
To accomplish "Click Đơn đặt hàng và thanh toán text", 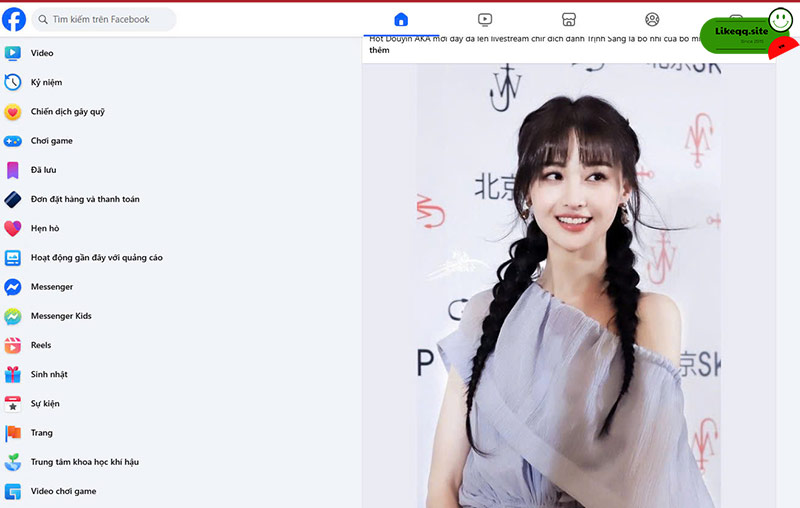I will pyautogui.click(x=85, y=199).
